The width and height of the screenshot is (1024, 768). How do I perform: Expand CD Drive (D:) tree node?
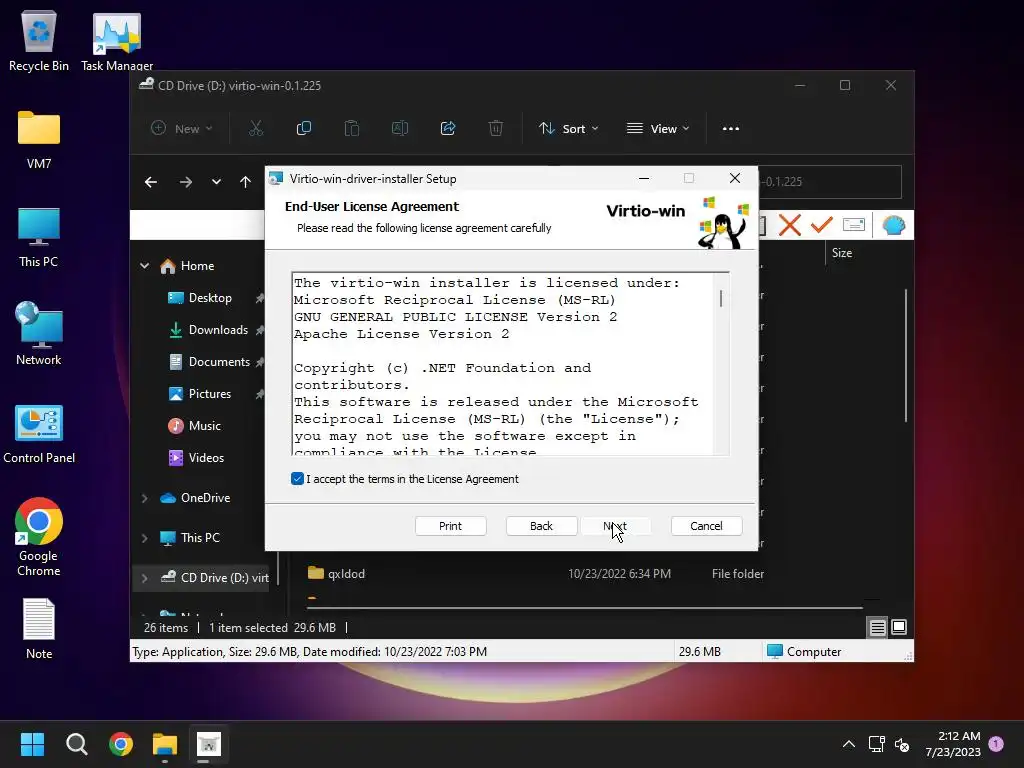(144, 578)
